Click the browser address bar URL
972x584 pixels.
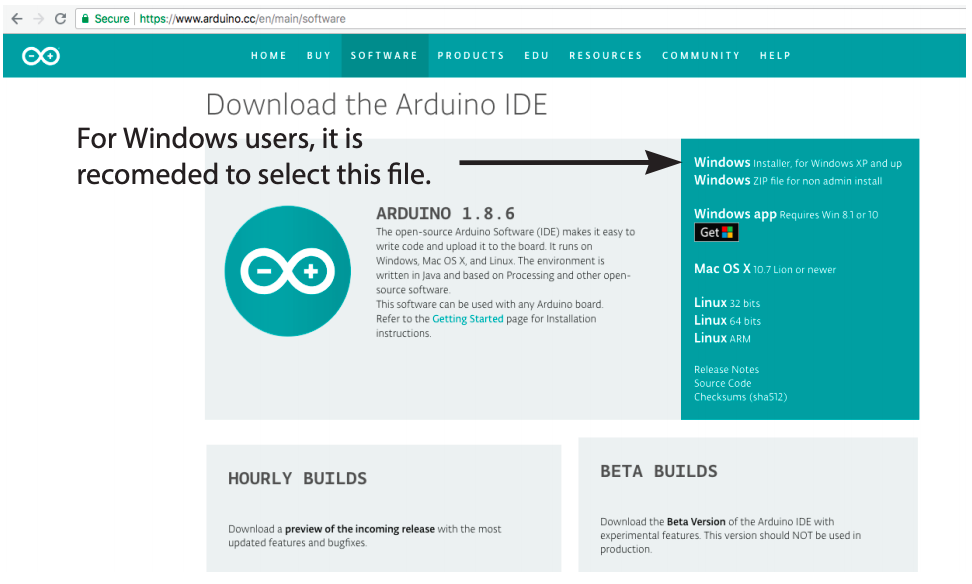(x=242, y=19)
